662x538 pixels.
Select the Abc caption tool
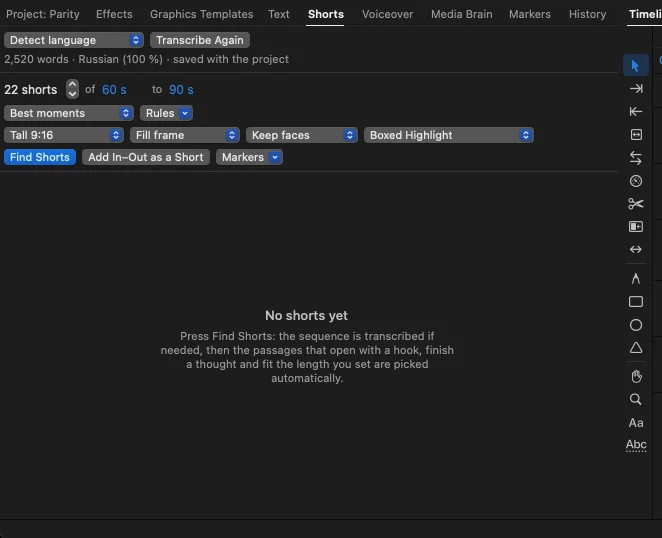click(636, 445)
